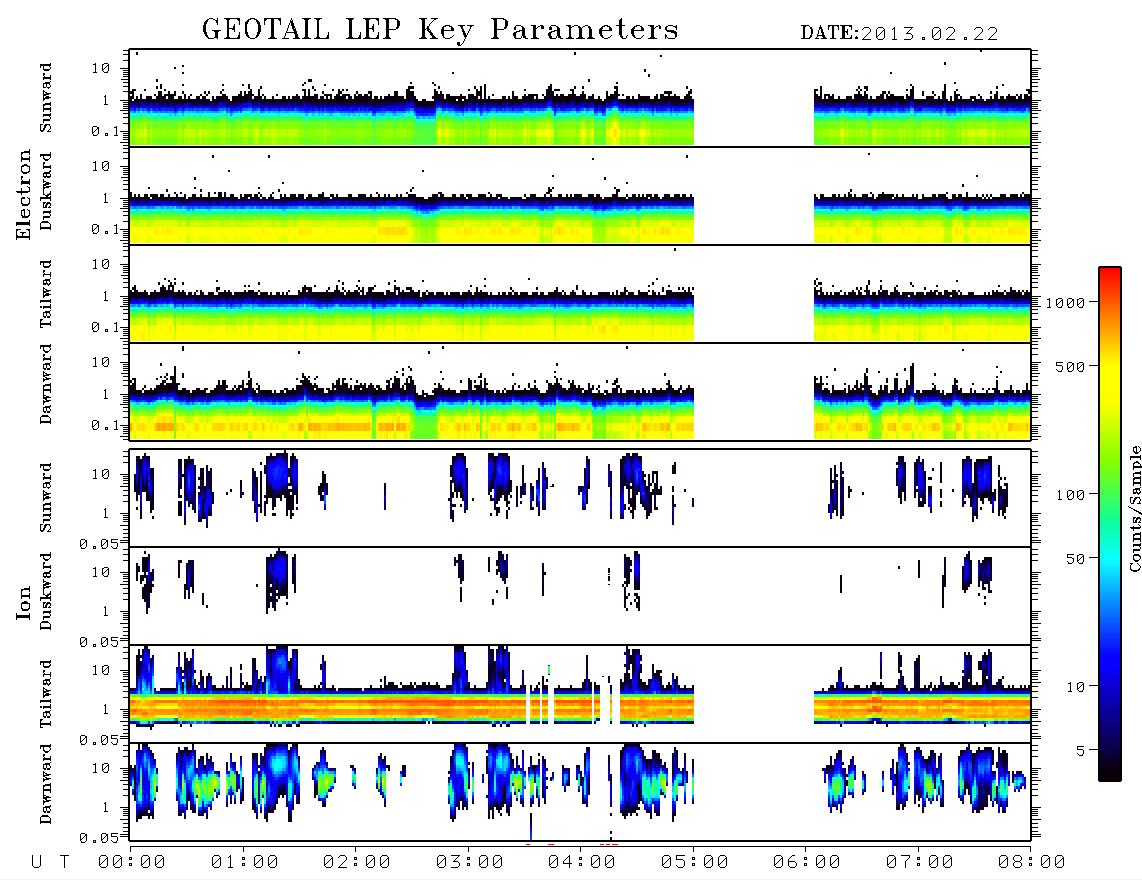Screen dimensions: 1142x880
Task: Click the Electron 'Tailward' panel label
Action: point(46,294)
